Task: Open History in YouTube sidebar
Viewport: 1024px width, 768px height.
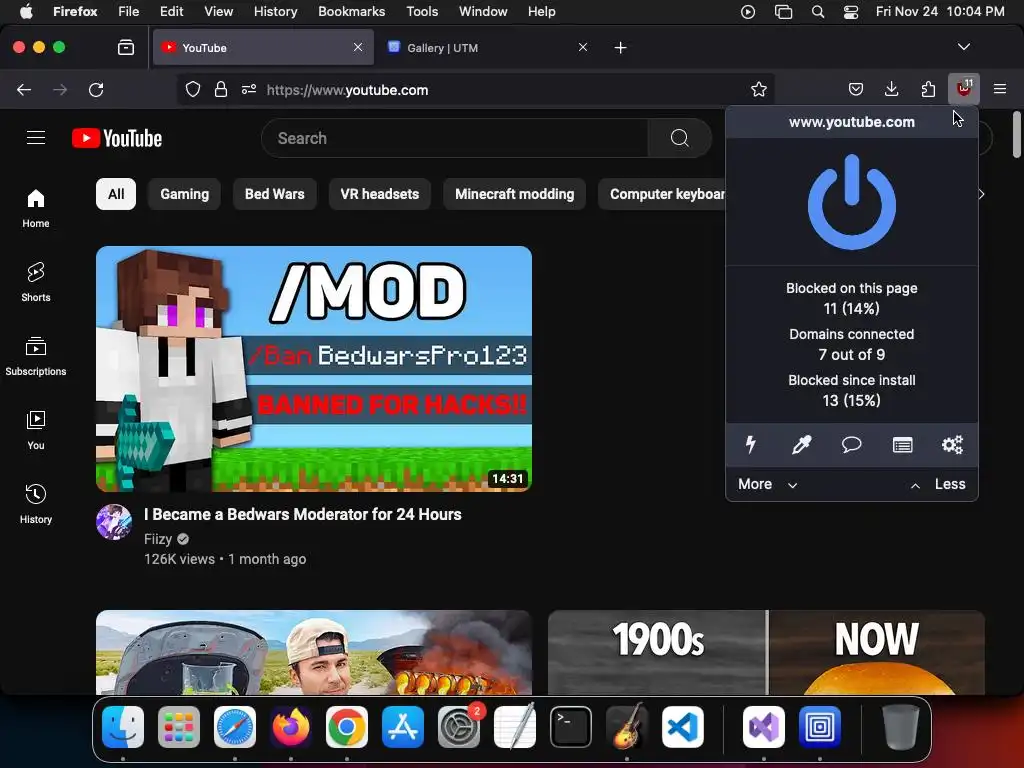Action: pyautogui.click(x=36, y=504)
